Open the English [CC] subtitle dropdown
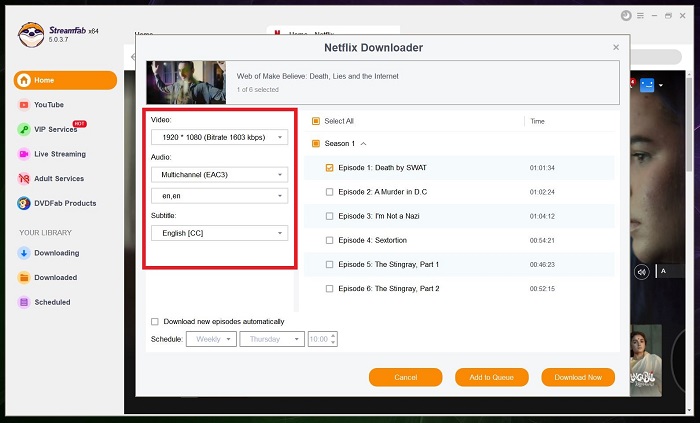Image resolution: width=700 pixels, height=423 pixels. tap(219, 233)
